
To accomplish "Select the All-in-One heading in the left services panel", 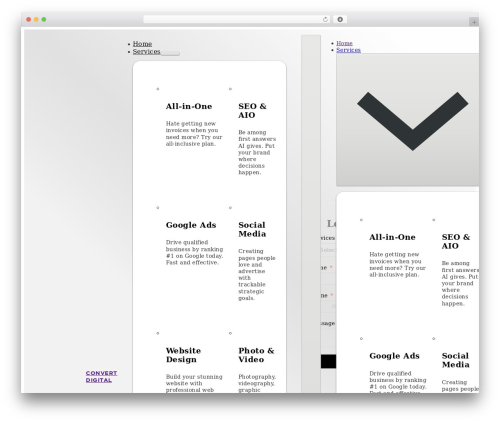I will [x=189, y=106].
